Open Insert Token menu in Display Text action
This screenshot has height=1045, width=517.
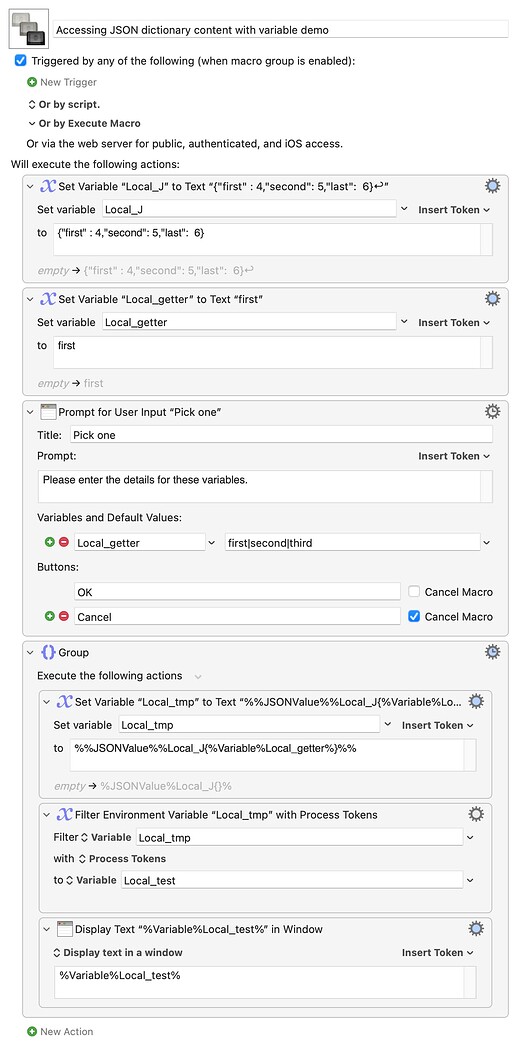pos(438,952)
